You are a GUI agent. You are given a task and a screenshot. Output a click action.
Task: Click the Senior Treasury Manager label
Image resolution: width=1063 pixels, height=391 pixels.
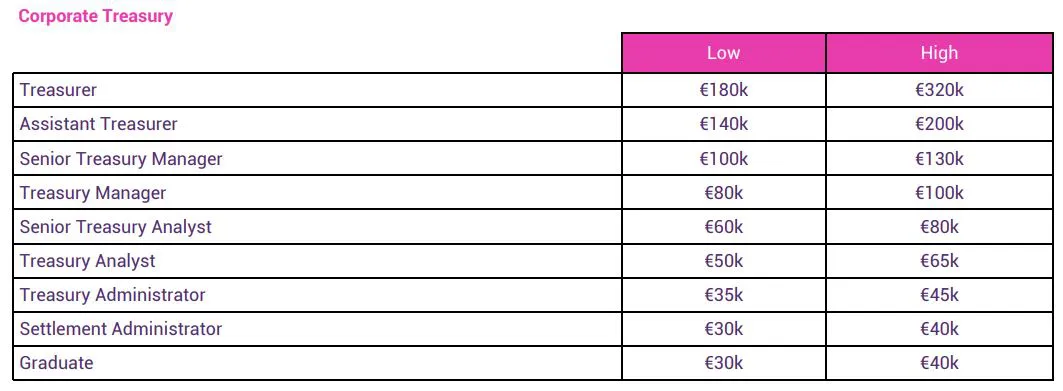(x=121, y=159)
